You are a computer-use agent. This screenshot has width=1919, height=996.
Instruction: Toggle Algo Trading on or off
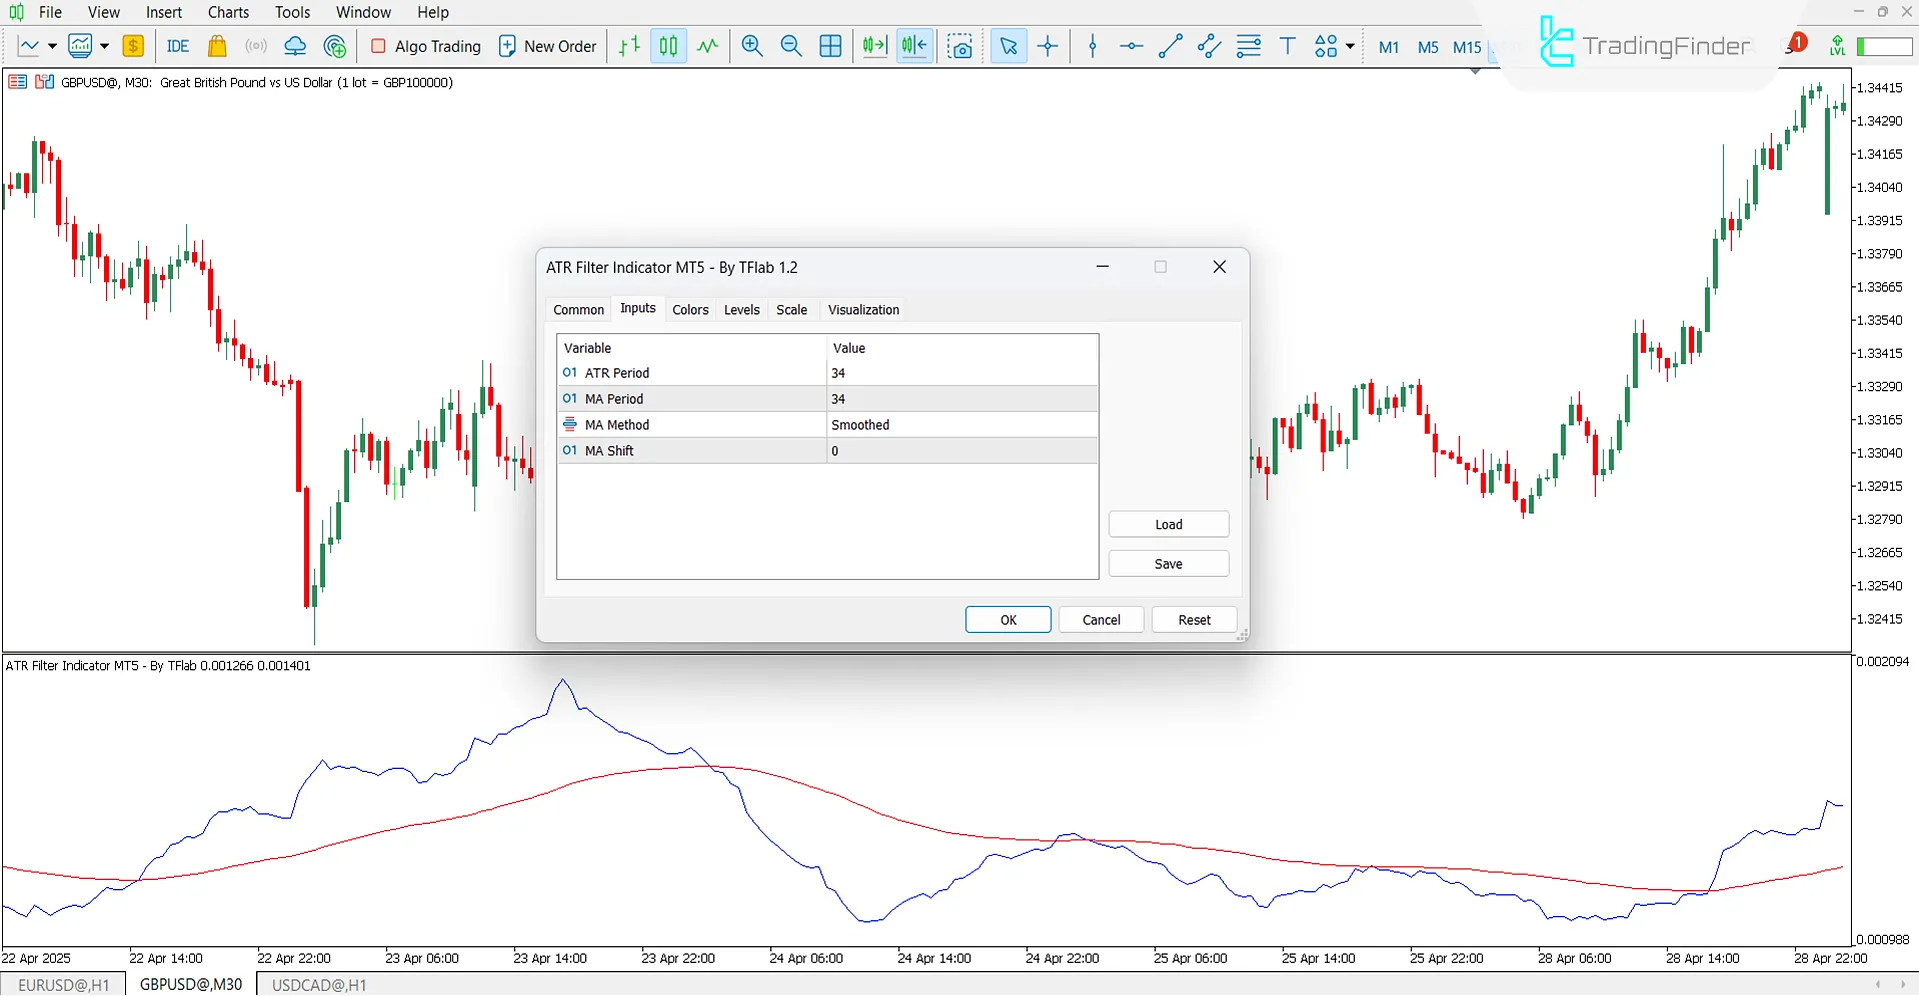426,46
